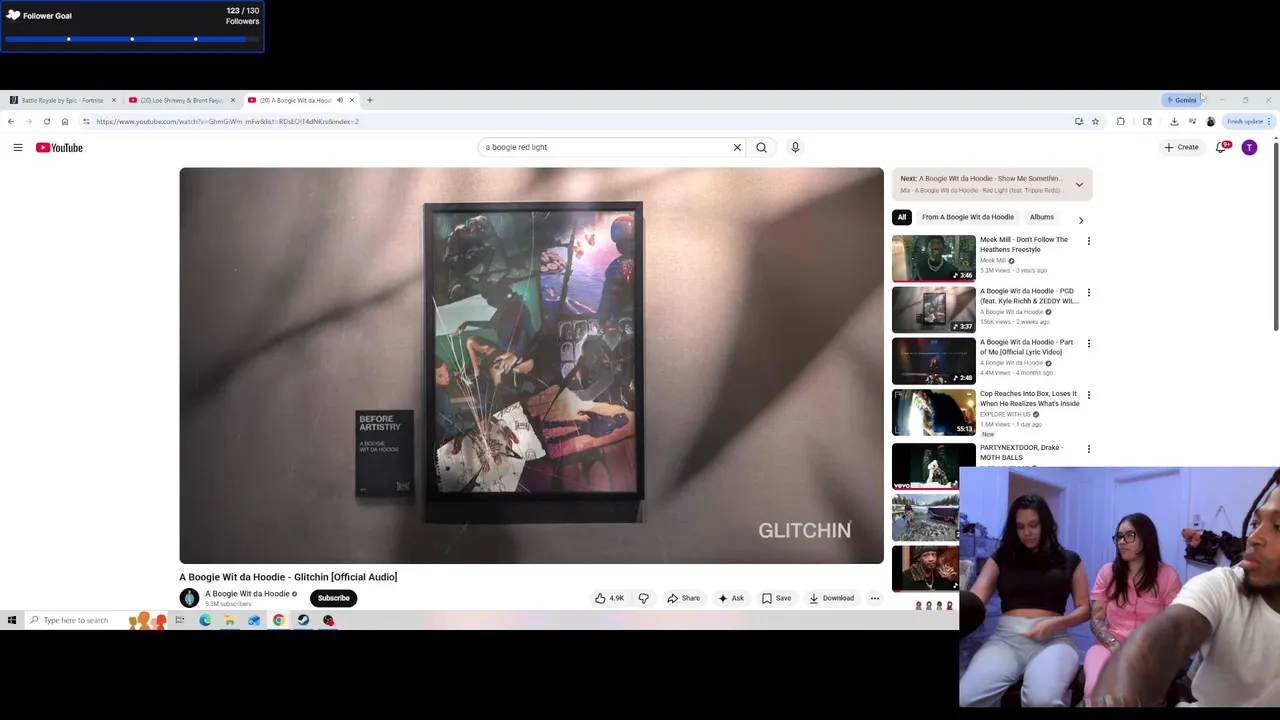The height and width of the screenshot is (720, 1280).
Task: Start voice search with microphone icon
Action: tap(795, 147)
